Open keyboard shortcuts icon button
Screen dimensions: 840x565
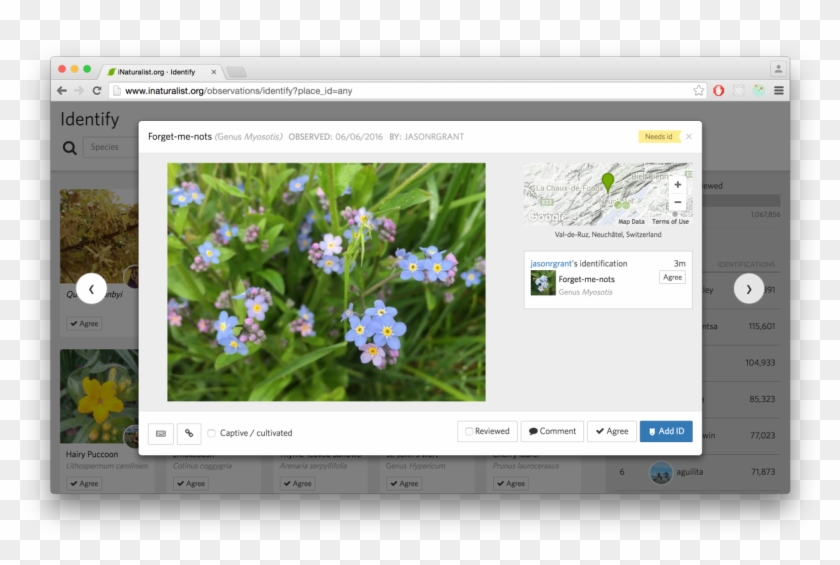[160, 433]
